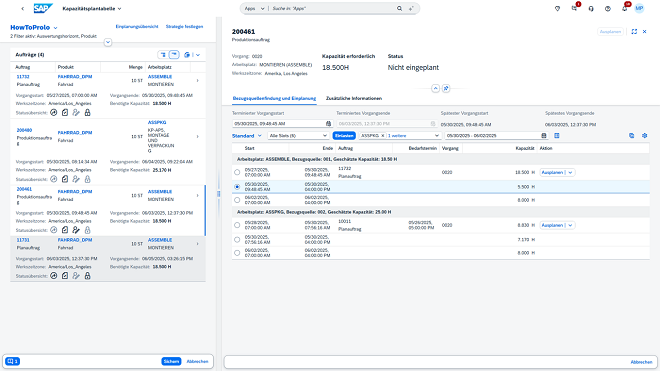Open the shopping cart icon with badge
Image resolution: width=660 pixels, height=371 pixels.
click(574, 8)
